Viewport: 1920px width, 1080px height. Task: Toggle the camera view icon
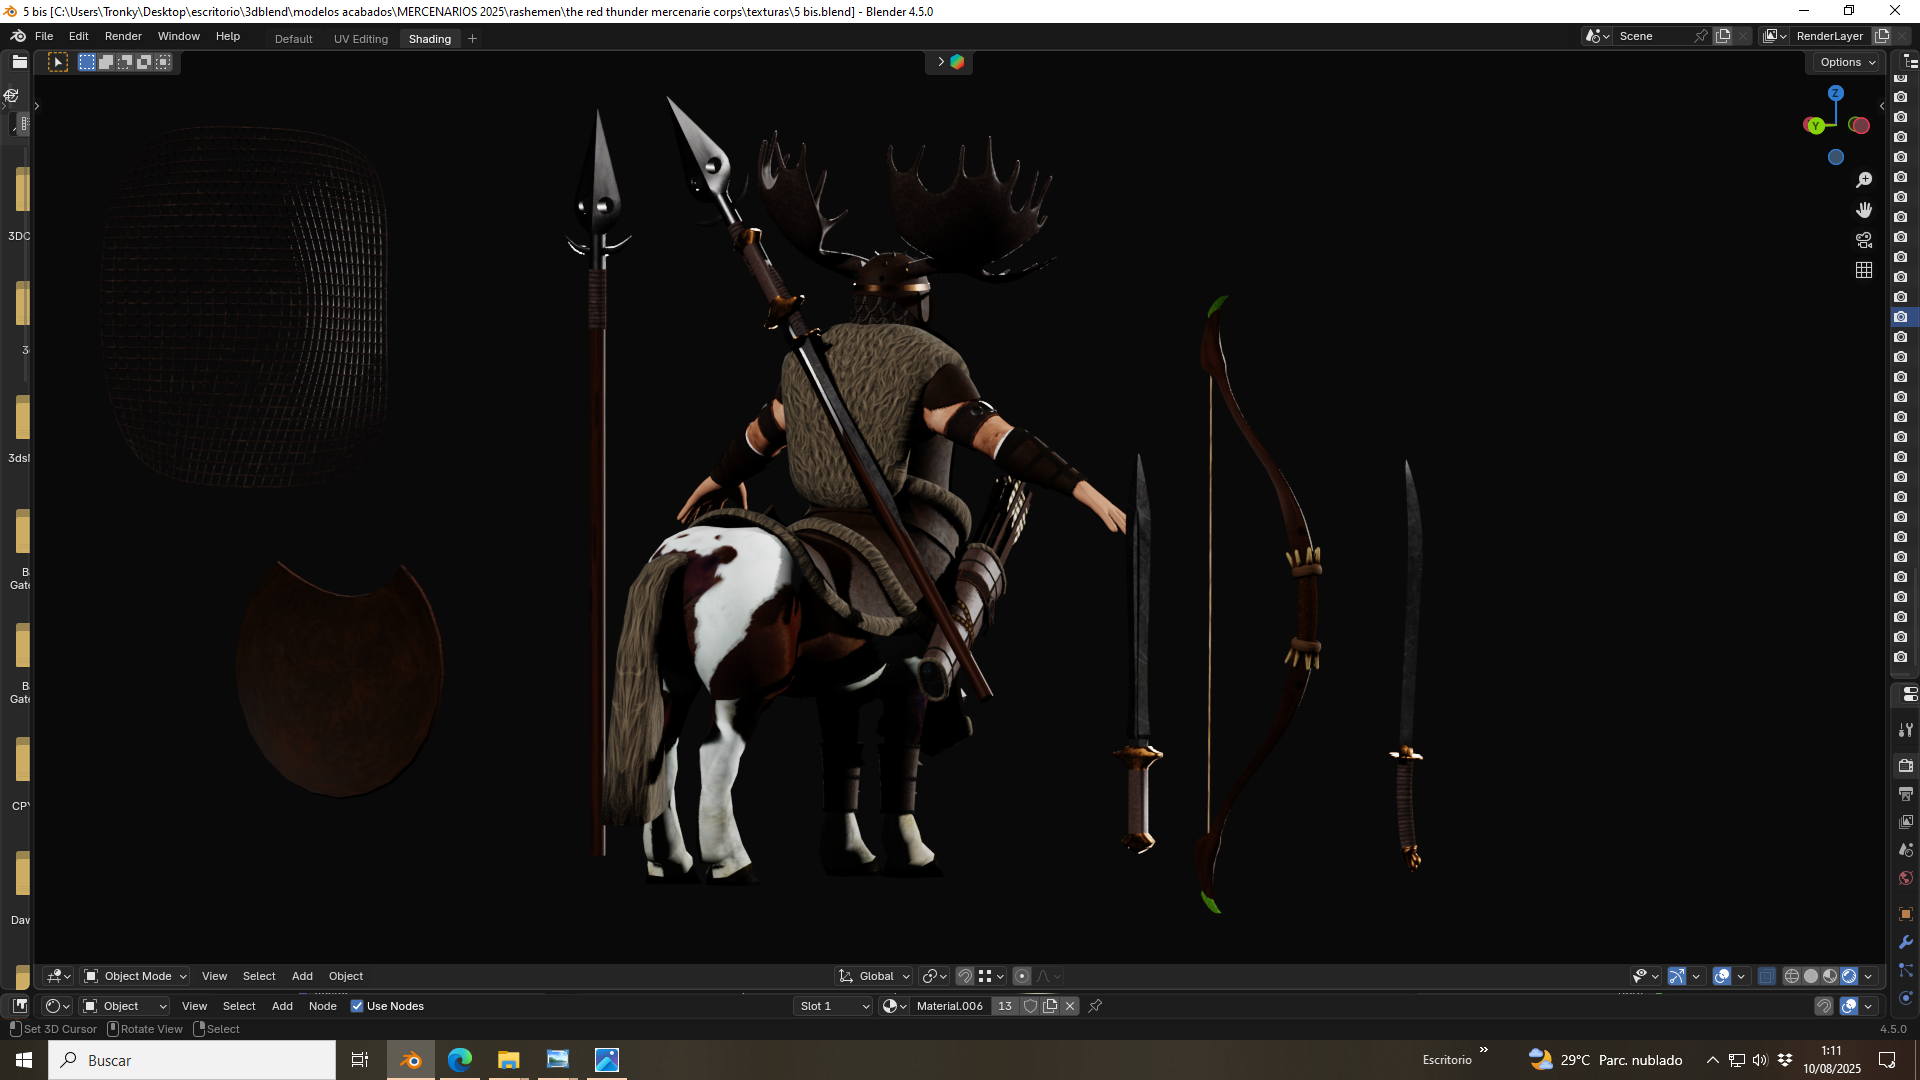[x=1864, y=240]
